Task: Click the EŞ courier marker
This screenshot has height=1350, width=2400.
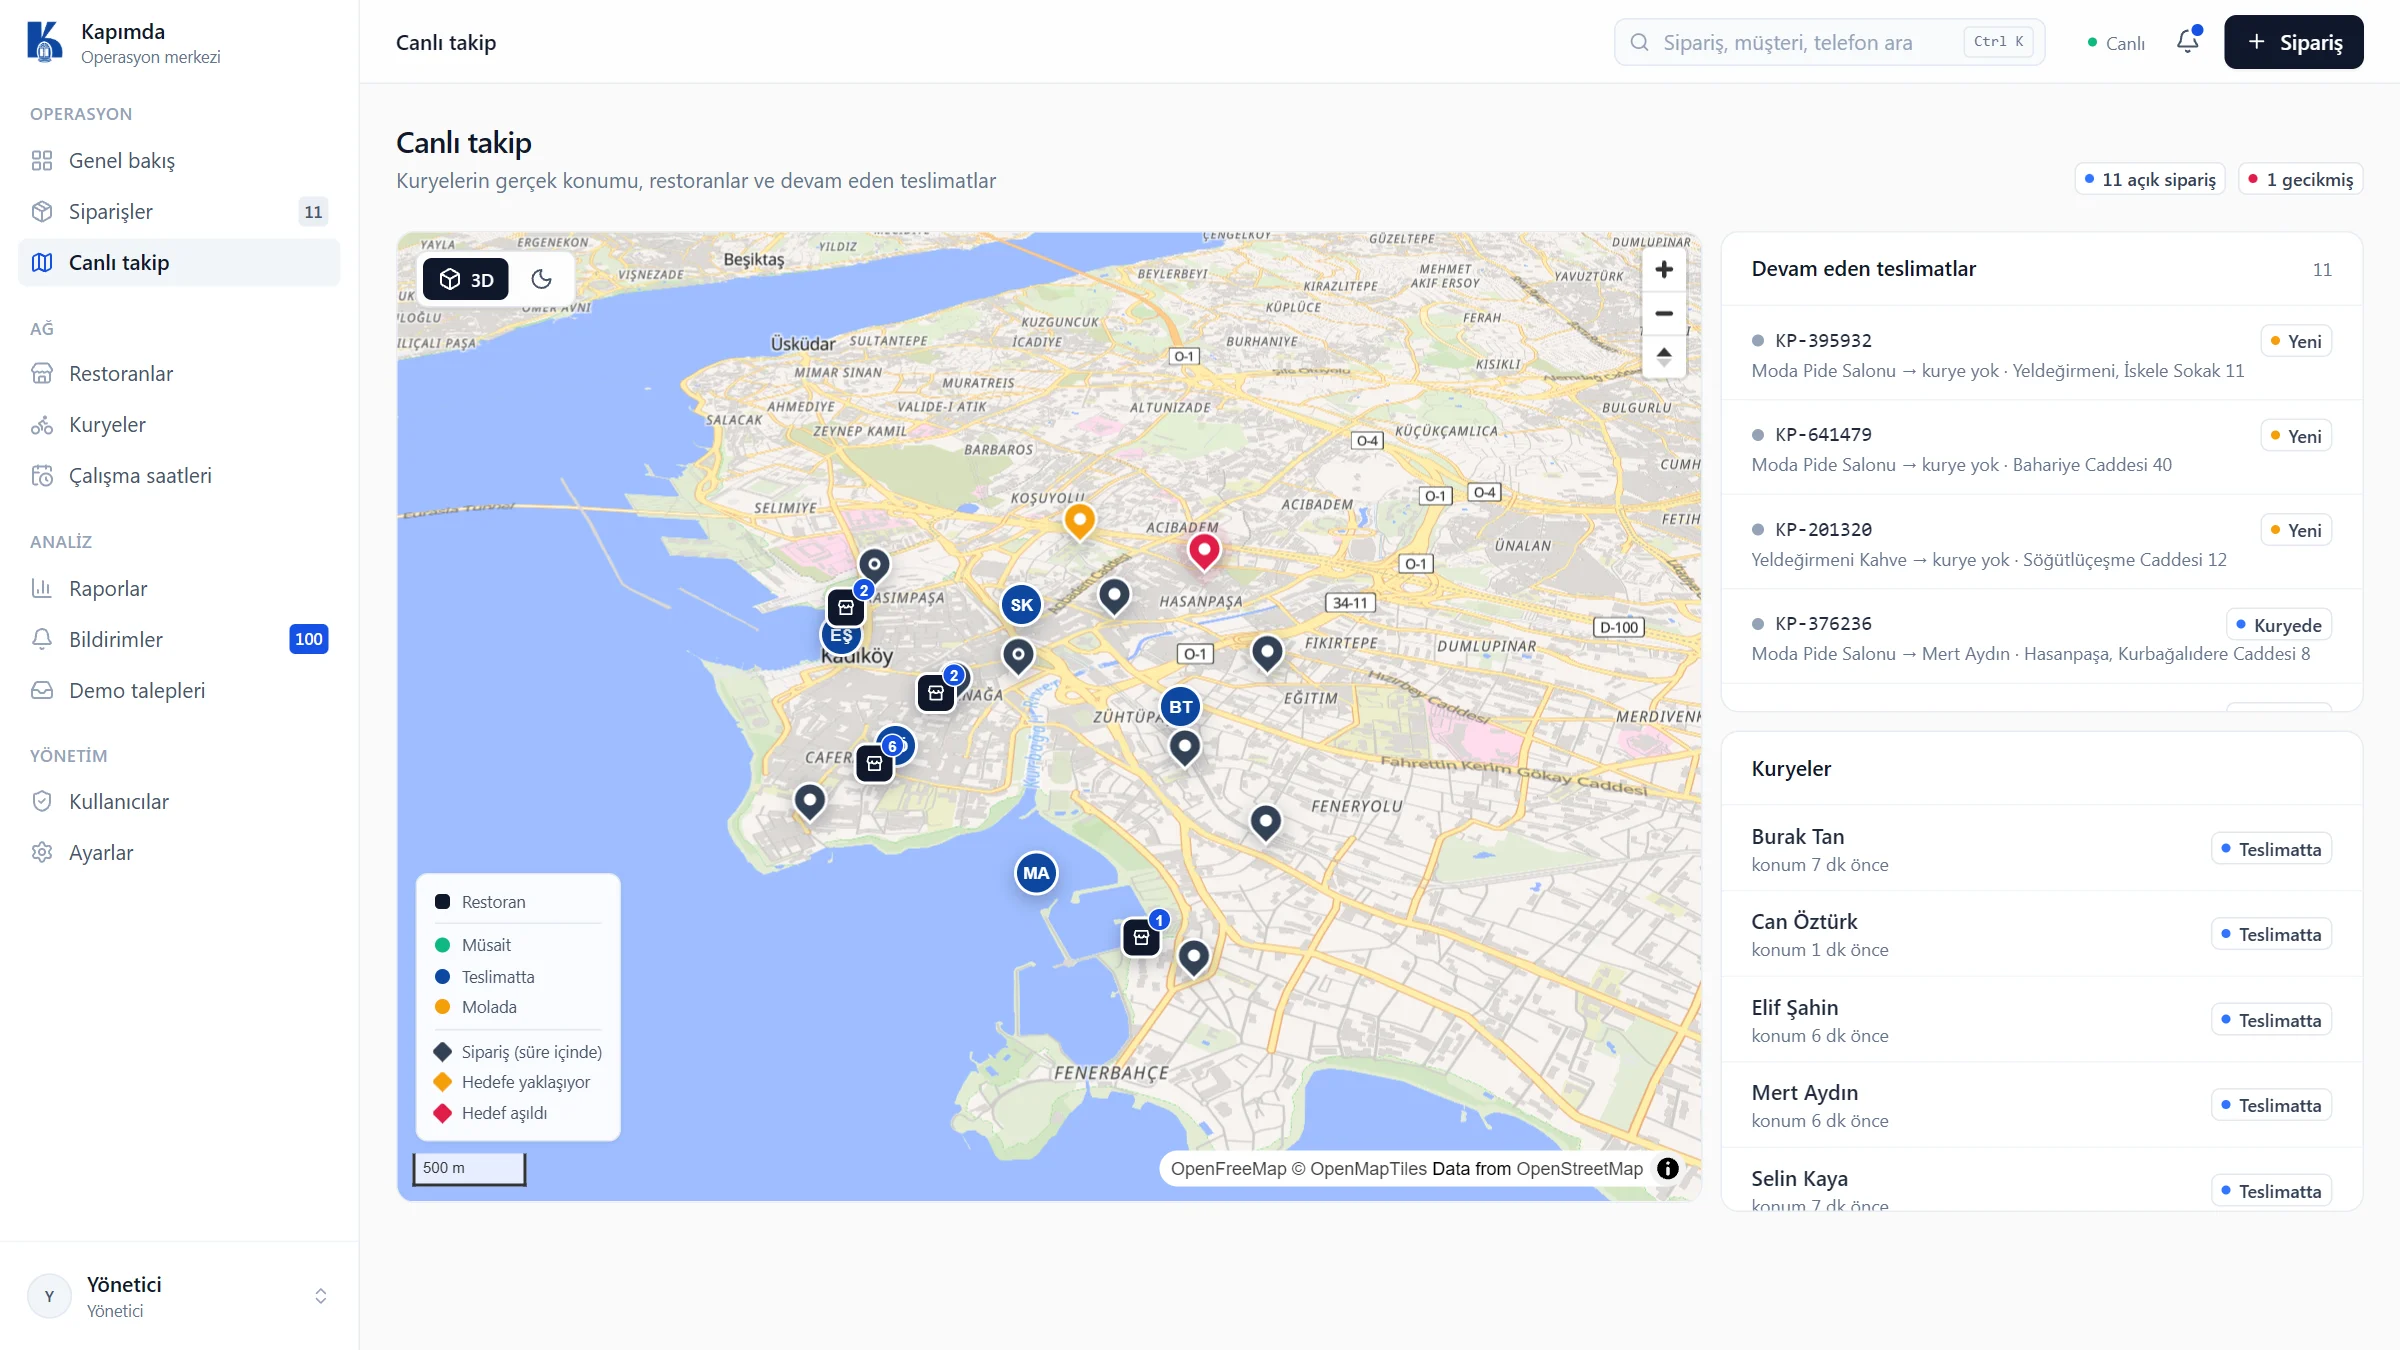Action: click(841, 636)
